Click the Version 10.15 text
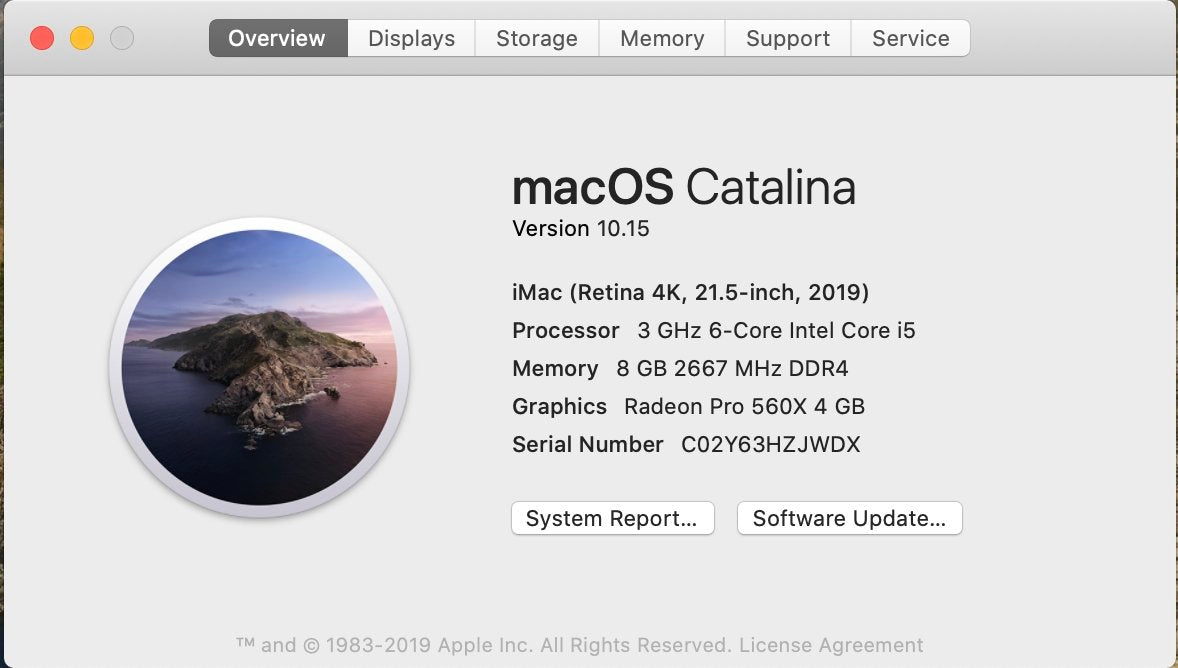Viewport: 1178px width, 668px height. coord(581,228)
